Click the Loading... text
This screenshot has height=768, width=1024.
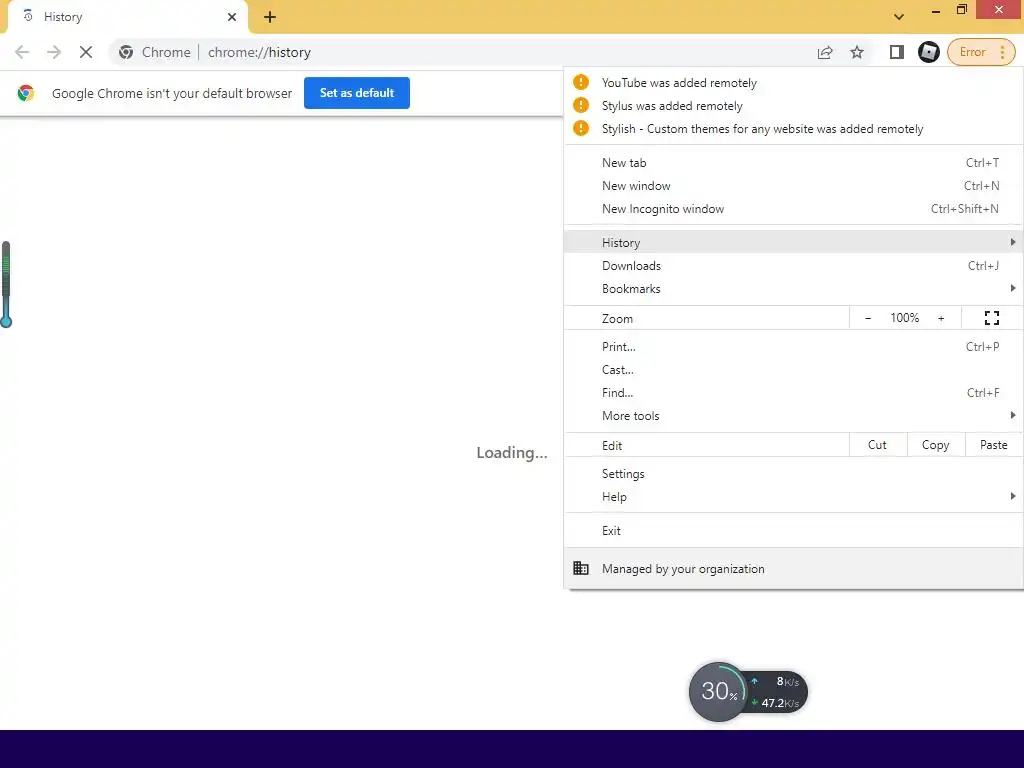click(512, 453)
